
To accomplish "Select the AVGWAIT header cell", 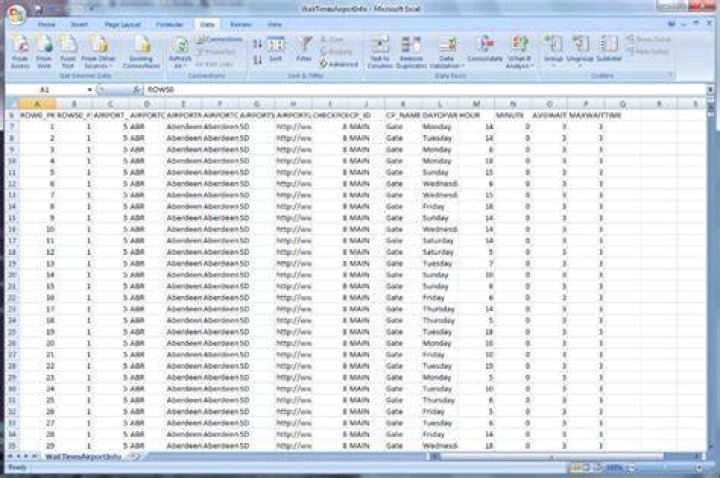I will click(550, 115).
